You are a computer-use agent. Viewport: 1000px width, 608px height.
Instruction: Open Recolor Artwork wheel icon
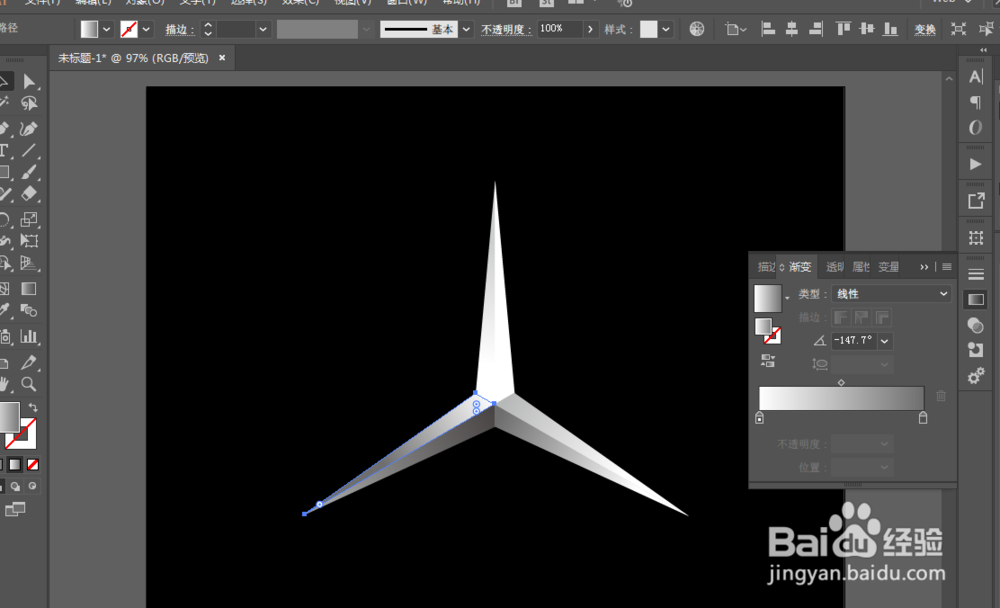coord(696,29)
